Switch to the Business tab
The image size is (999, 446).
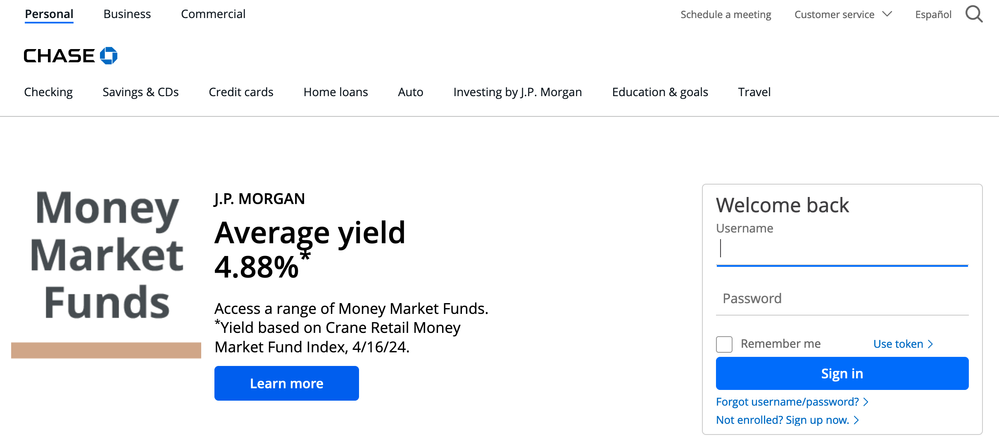(127, 14)
